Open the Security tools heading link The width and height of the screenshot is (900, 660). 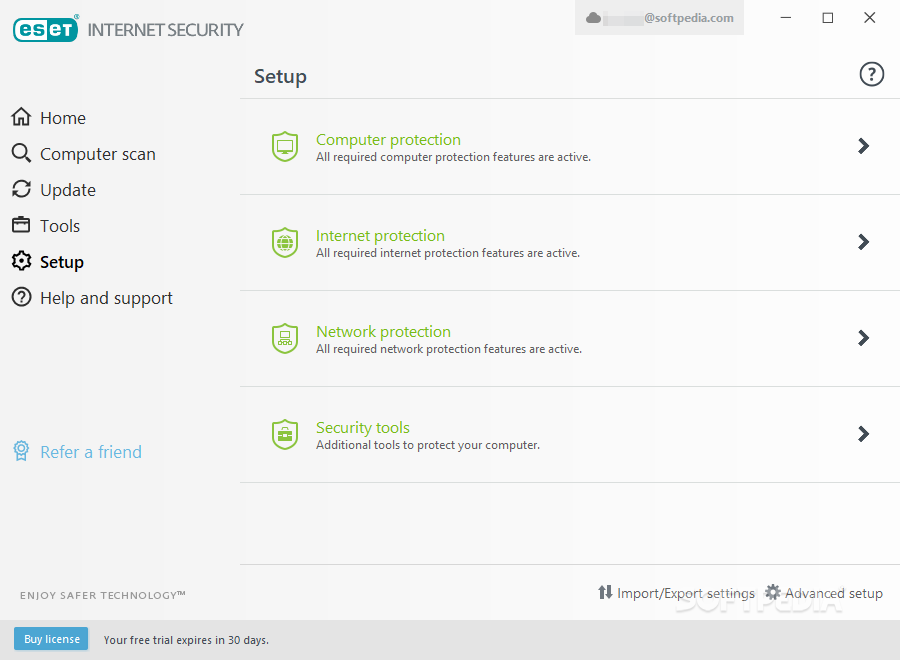(363, 428)
